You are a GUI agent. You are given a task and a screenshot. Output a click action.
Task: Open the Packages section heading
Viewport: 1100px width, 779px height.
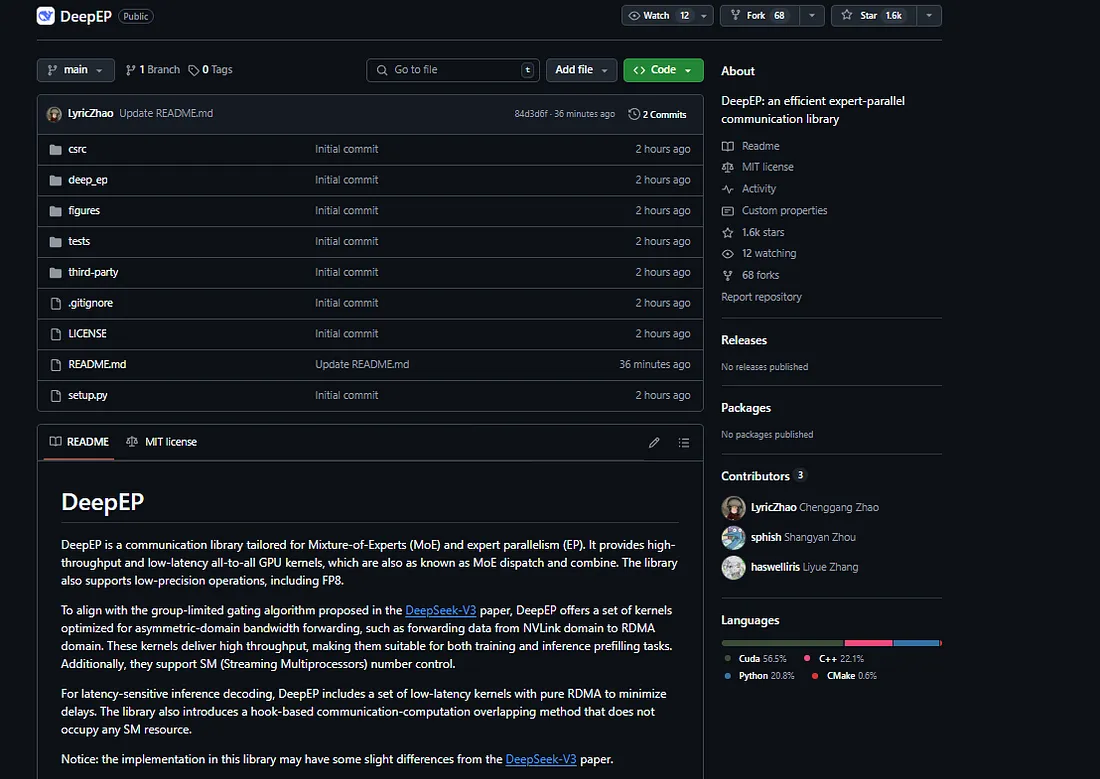pos(746,408)
